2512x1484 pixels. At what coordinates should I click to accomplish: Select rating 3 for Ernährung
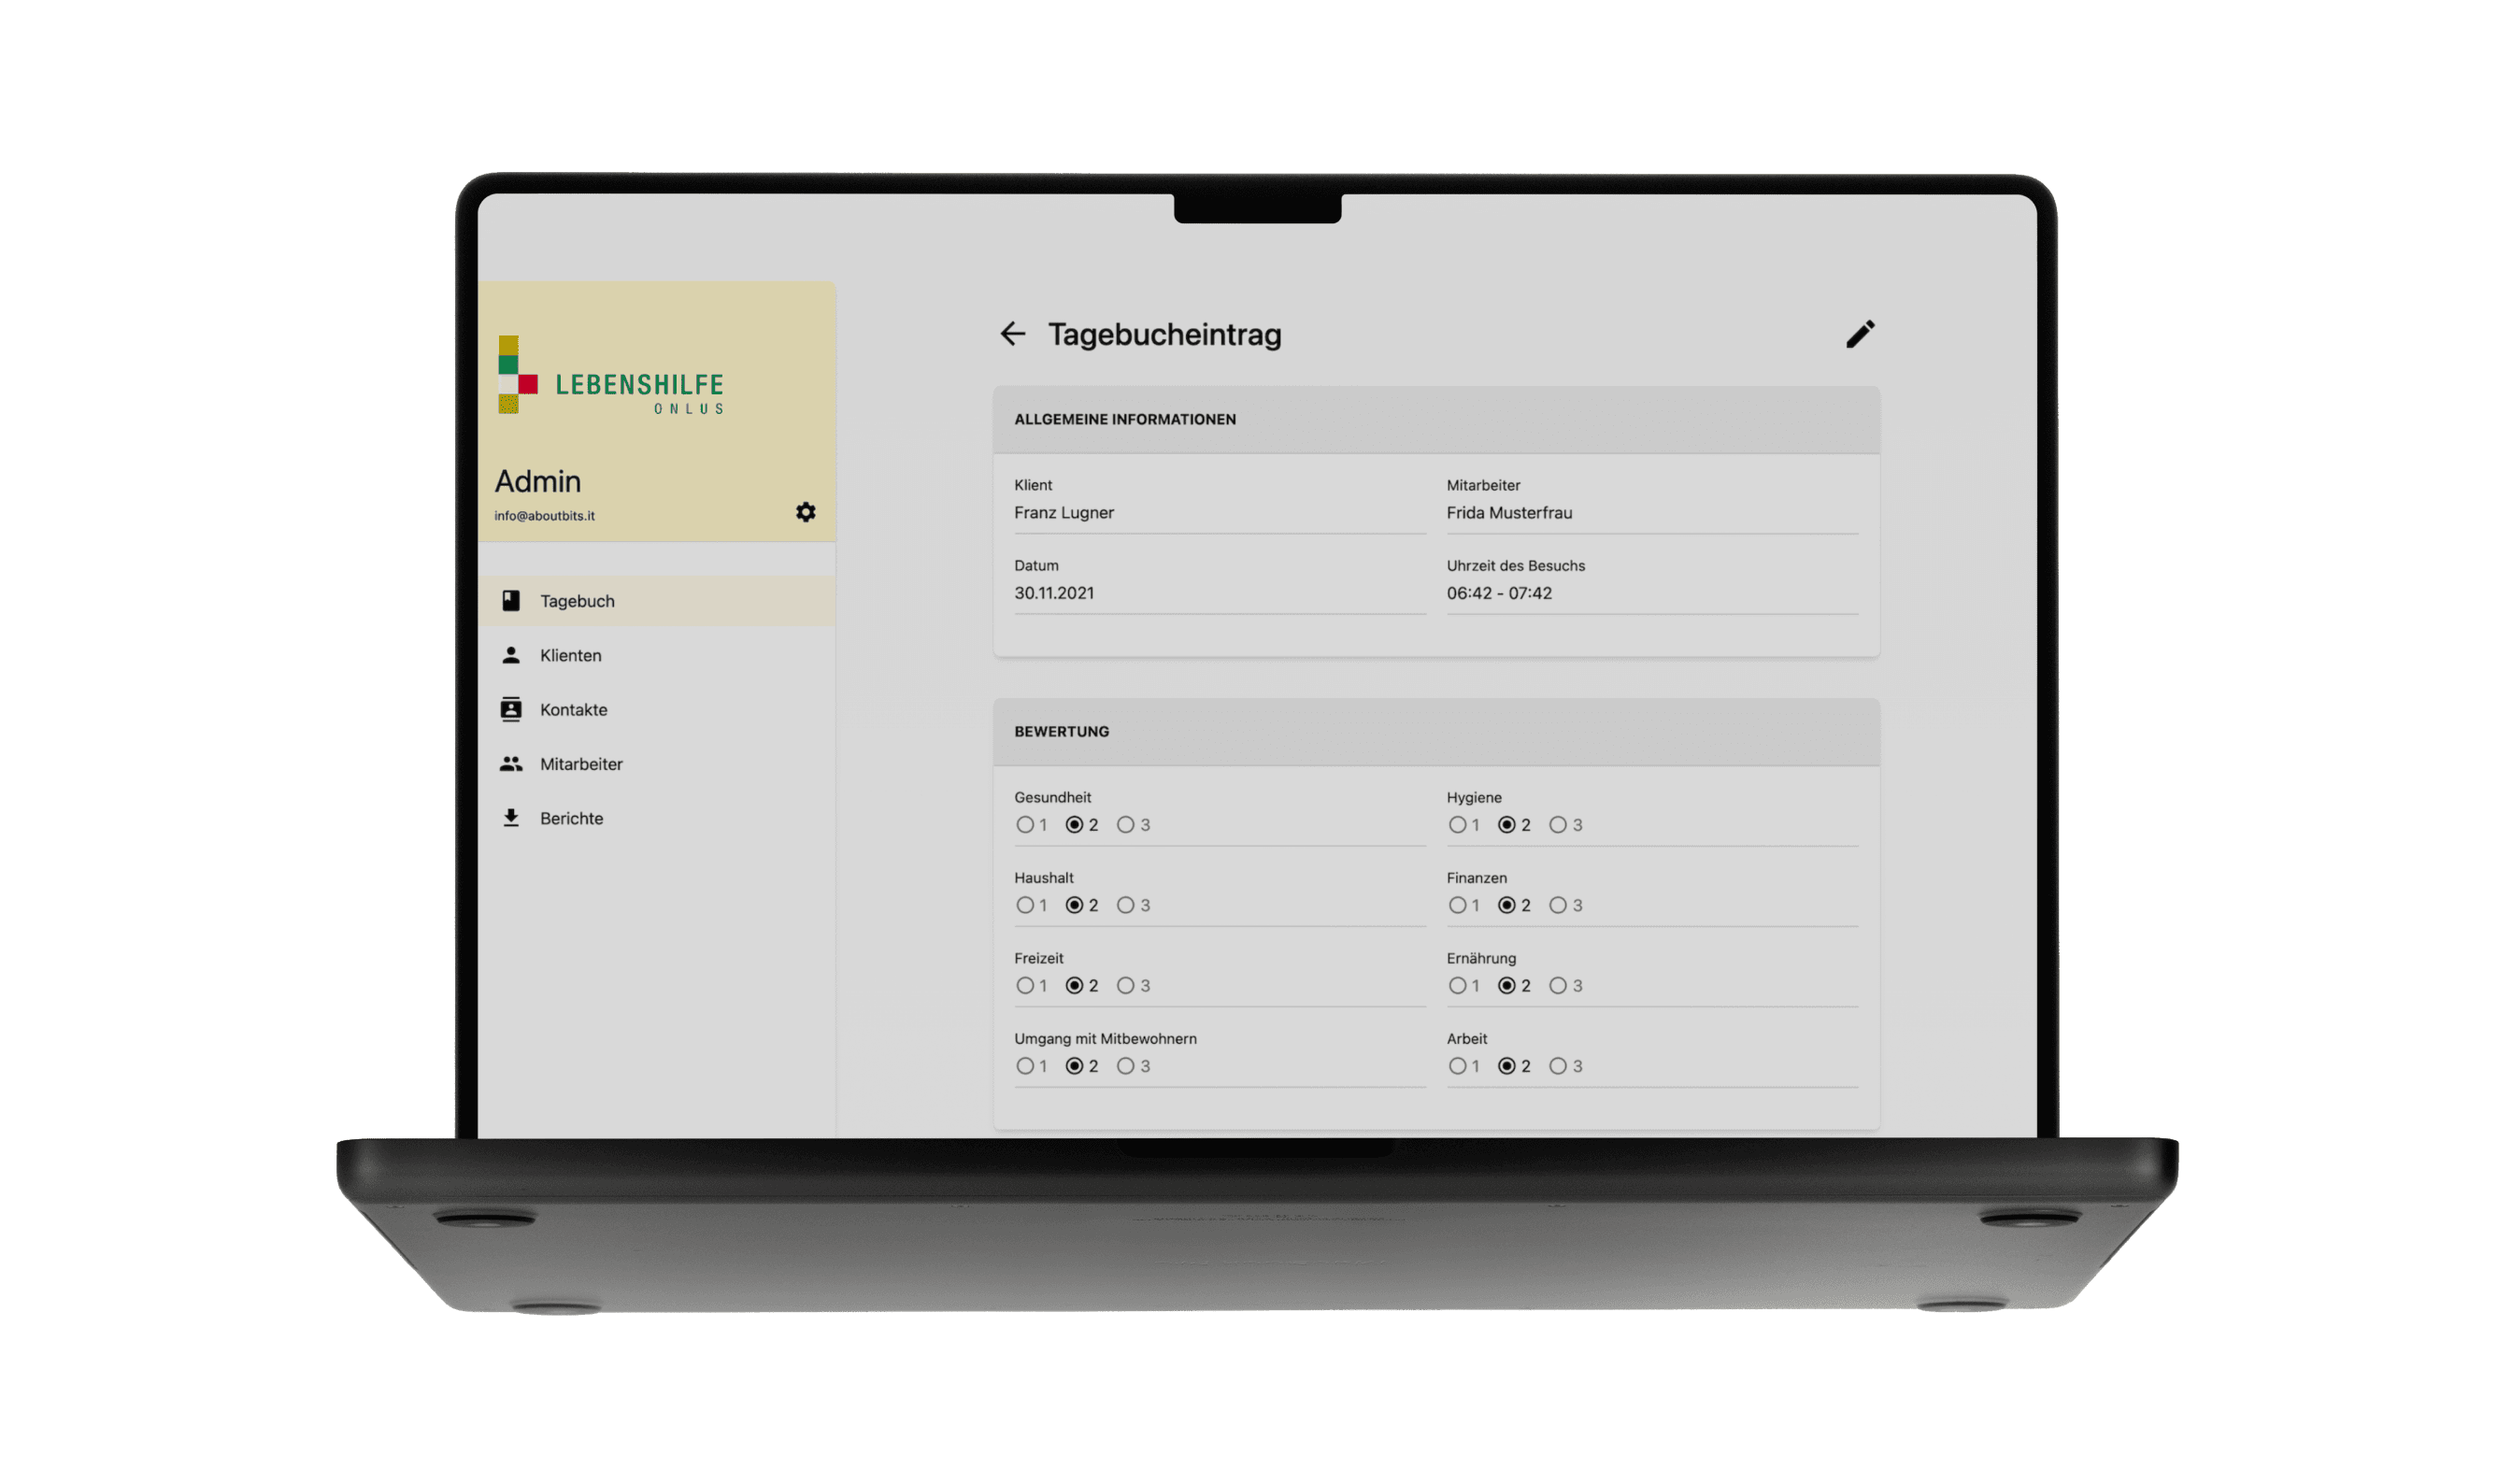(1558, 986)
